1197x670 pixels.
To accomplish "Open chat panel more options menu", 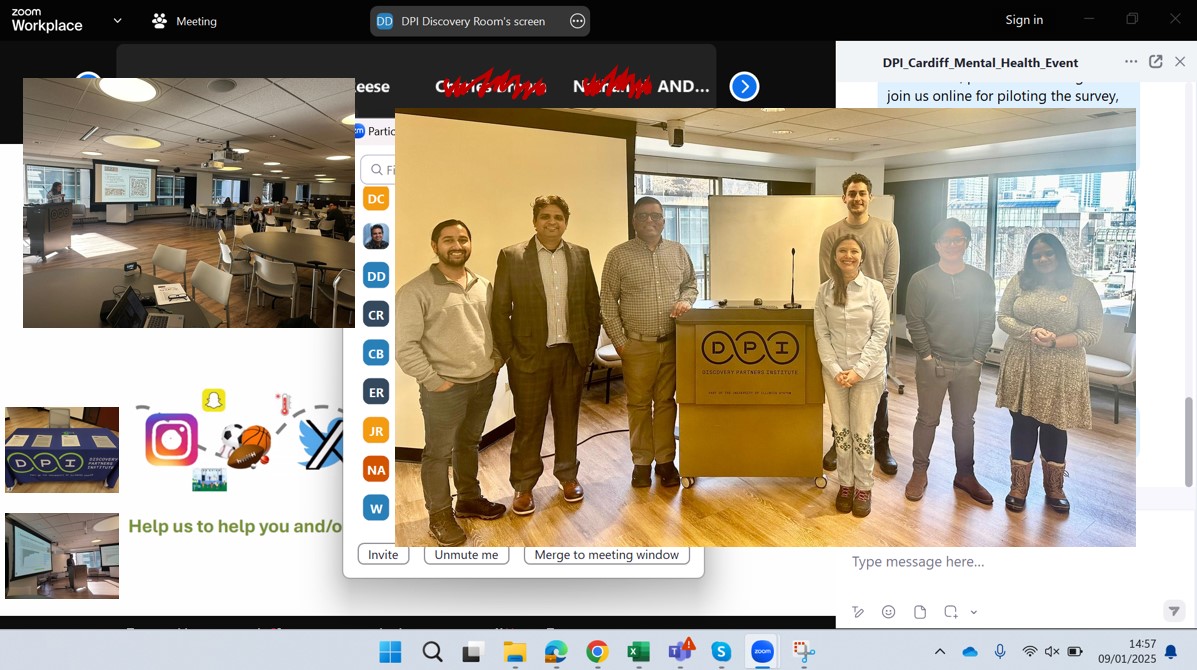I will [1131, 62].
